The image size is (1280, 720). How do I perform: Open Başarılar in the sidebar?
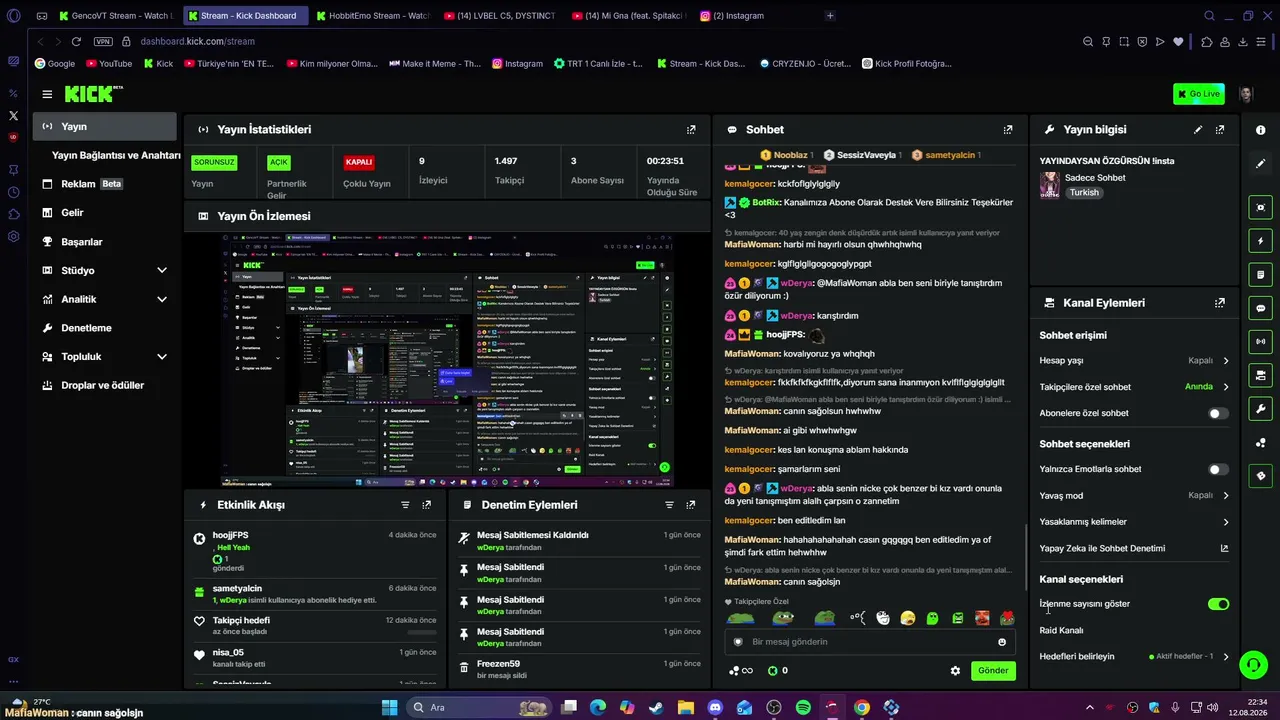click(105, 242)
